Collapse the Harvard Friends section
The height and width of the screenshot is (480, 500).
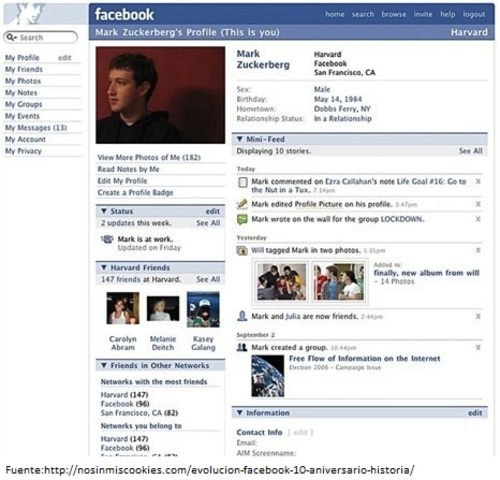click(104, 267)
